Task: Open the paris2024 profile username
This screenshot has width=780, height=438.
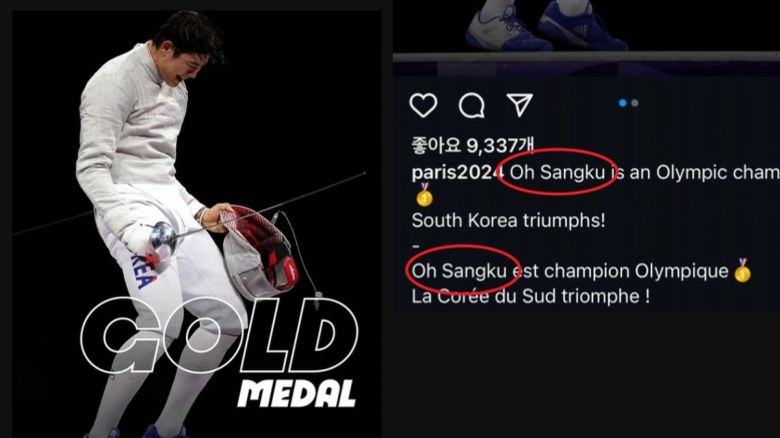Action: [458, 173]
